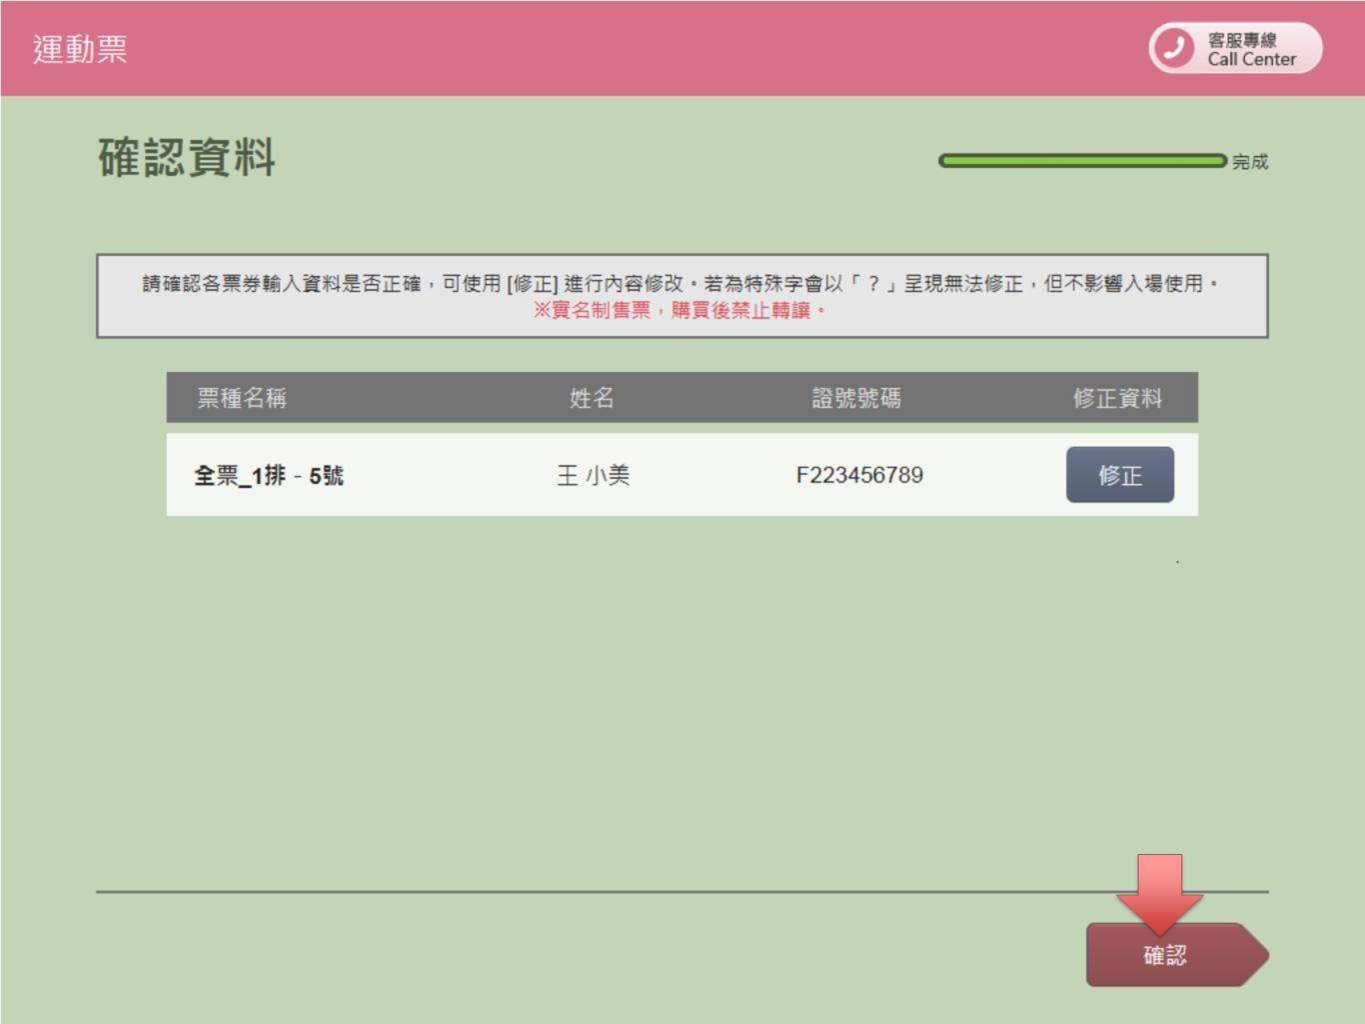Viewport: 1365px width, 1024px height.
Task: Click the green progress bar
Action: click(1081, 161)
